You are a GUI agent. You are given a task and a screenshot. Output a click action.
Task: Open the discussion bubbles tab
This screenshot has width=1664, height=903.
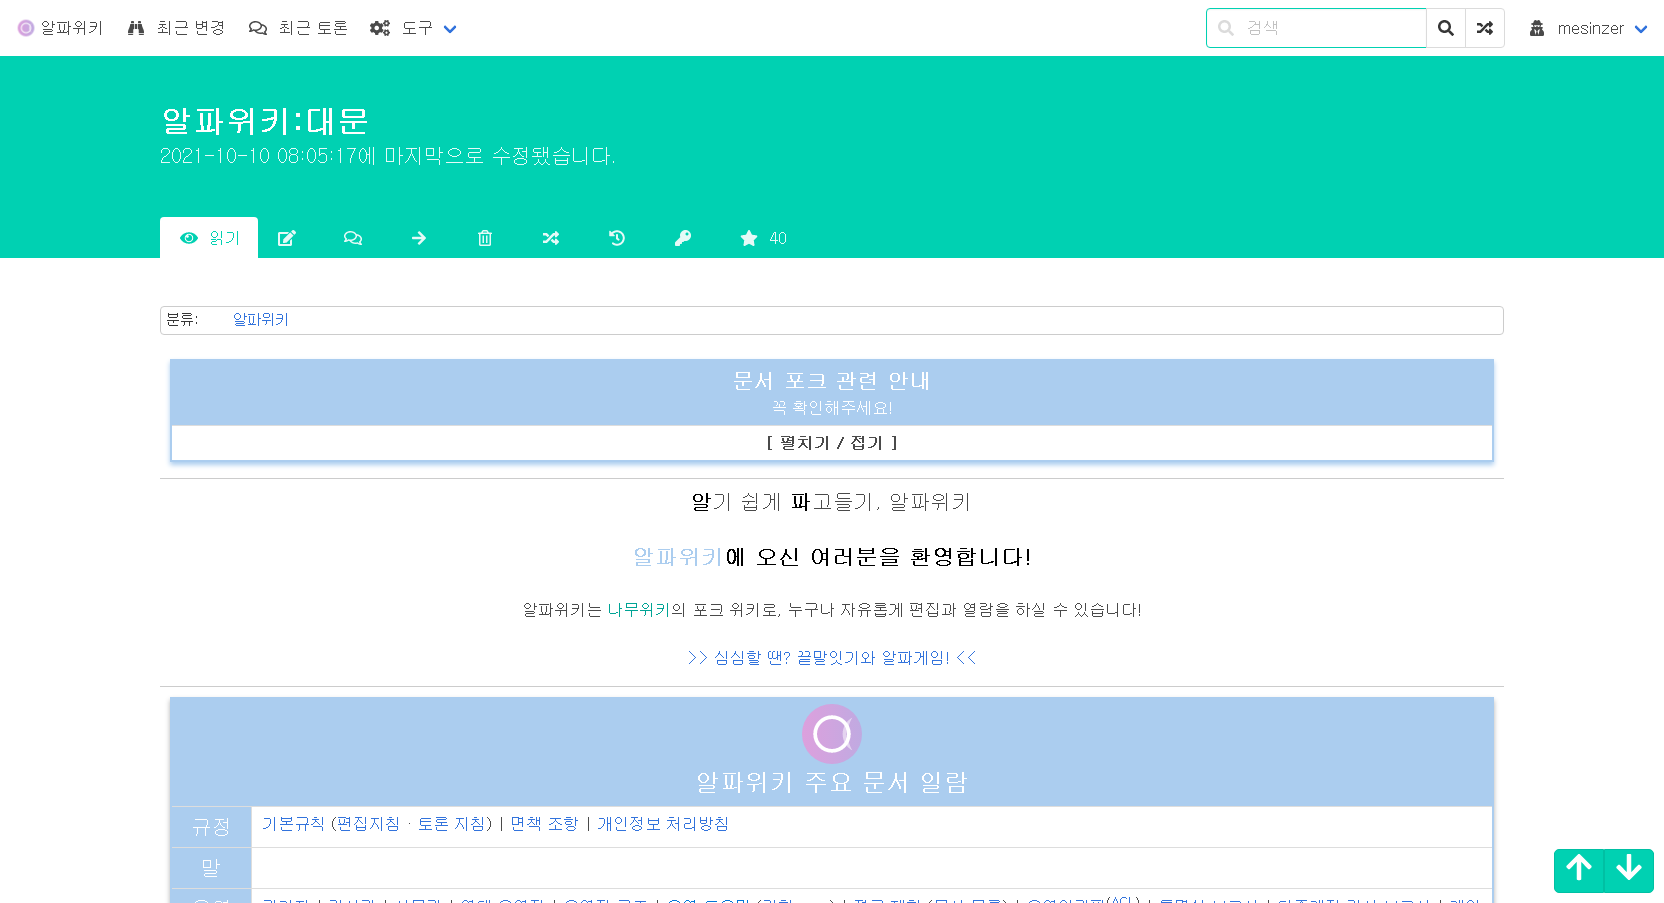tap(353, 238)
